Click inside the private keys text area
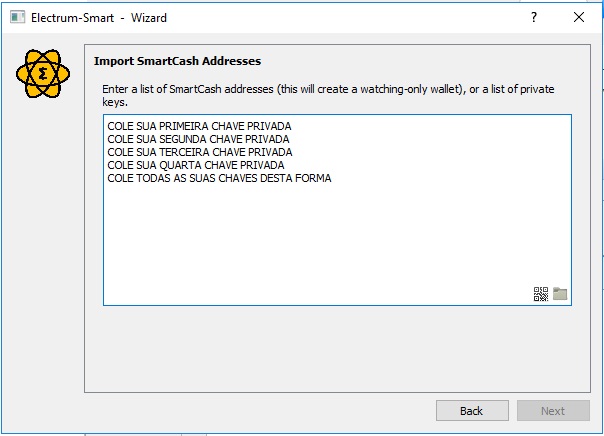604x436 pixels. [337, 210]
